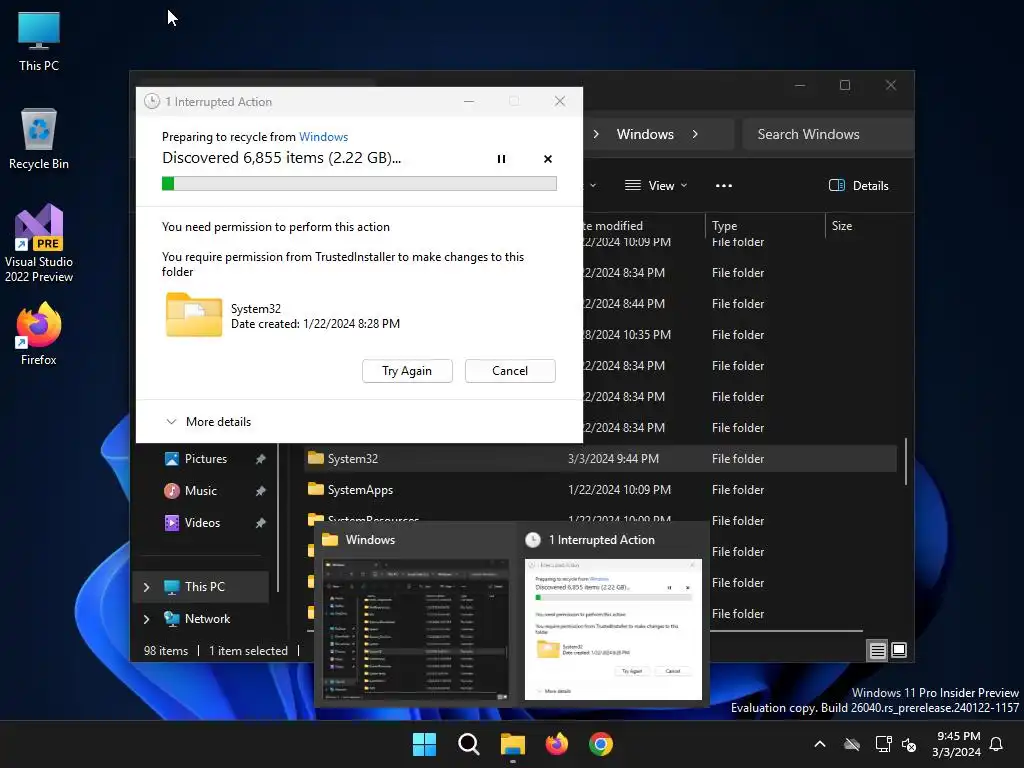Image resolution: width=1024 pixels, height=768 pixels.
Task: Sort by the Type column header
Action: tap(765, 226)
